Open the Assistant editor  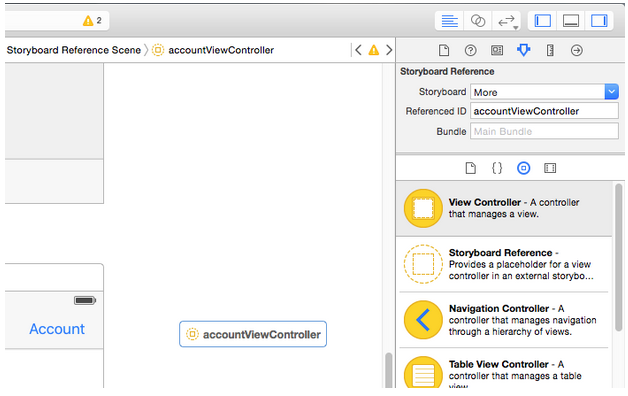point(477,21)
